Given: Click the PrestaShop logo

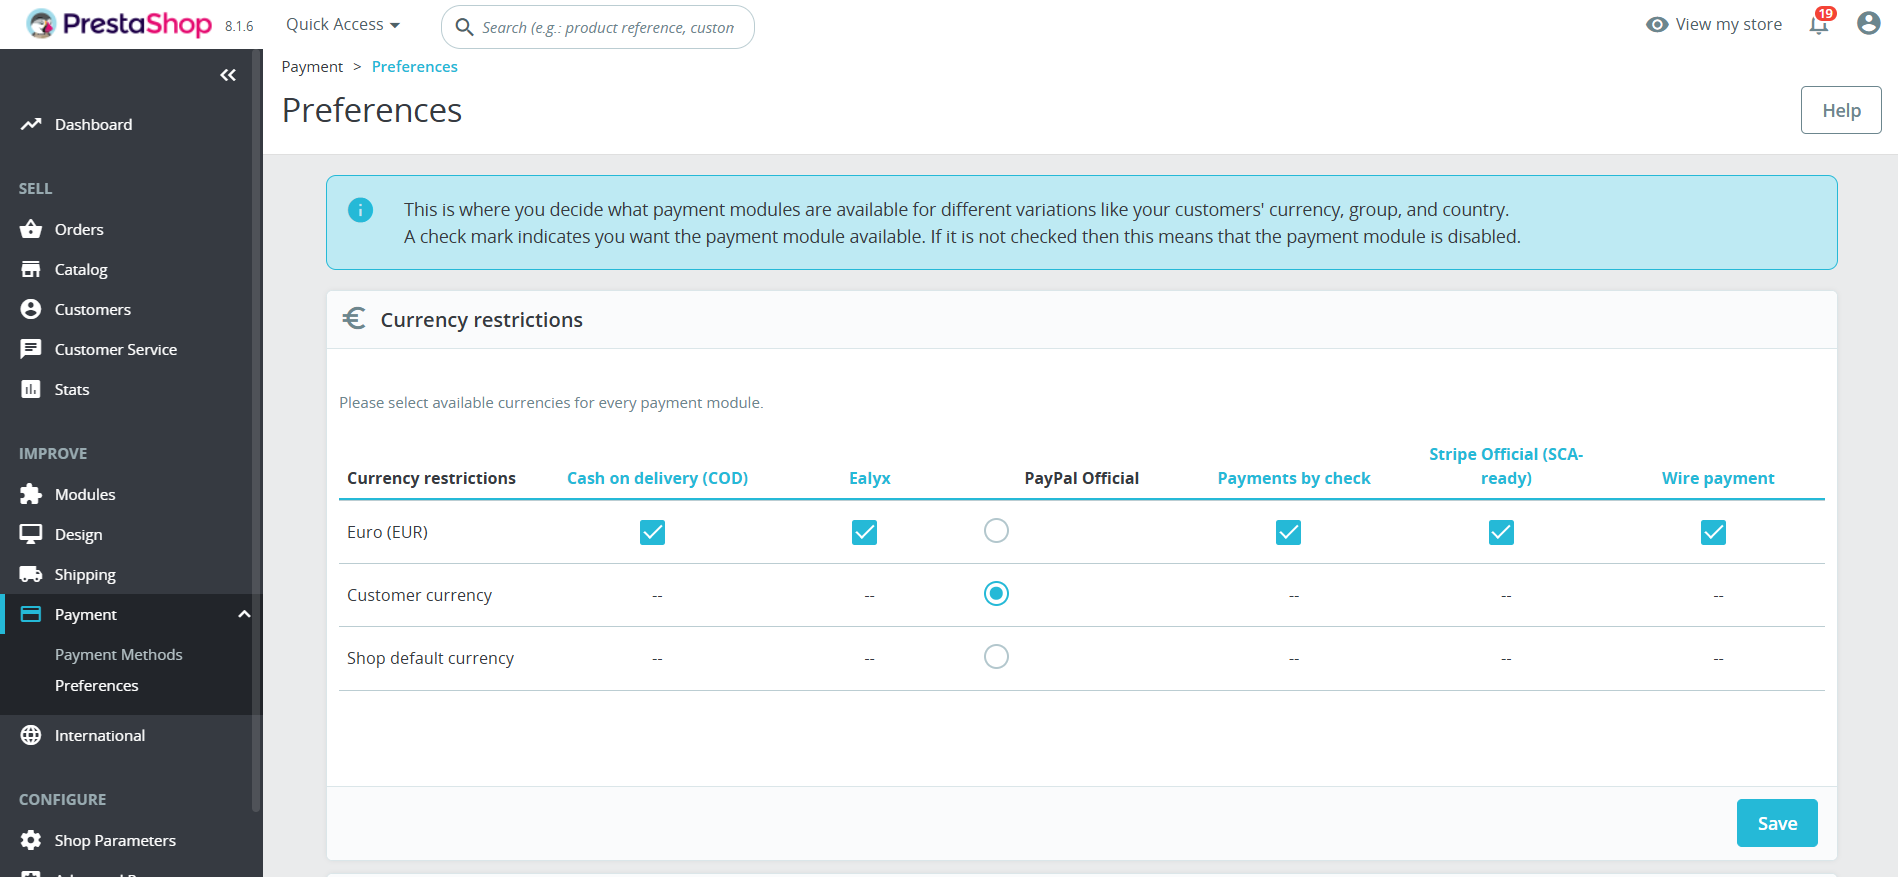Looking at the screenshot, I should (120, 24).
